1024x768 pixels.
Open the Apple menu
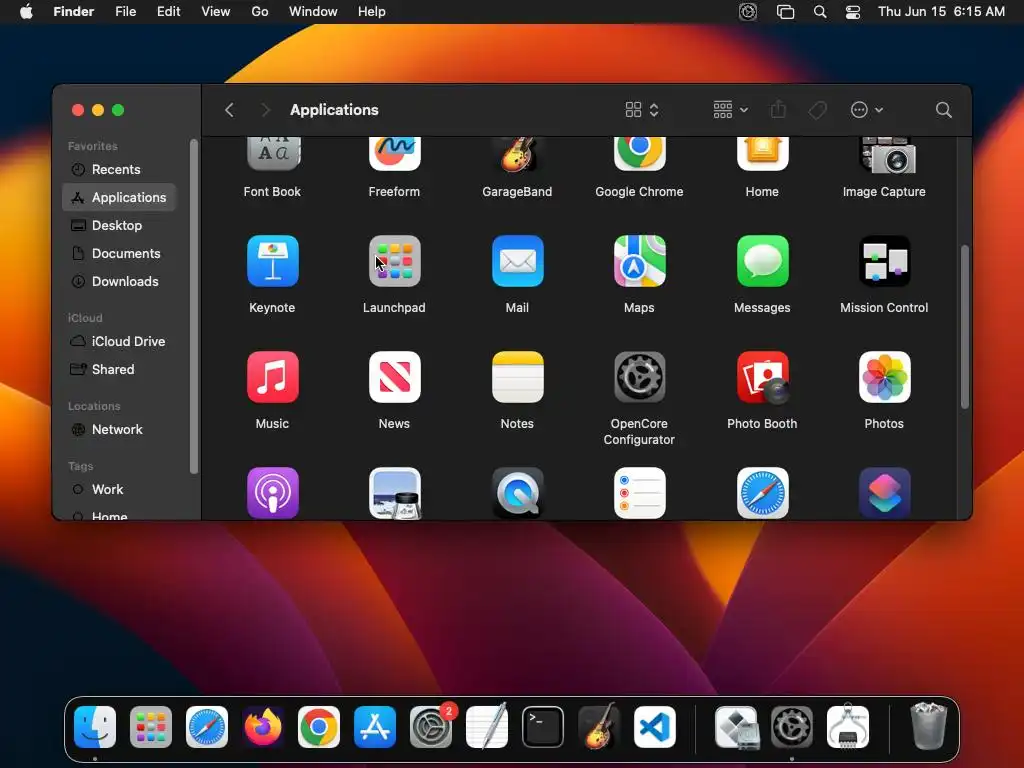point(26,12)
